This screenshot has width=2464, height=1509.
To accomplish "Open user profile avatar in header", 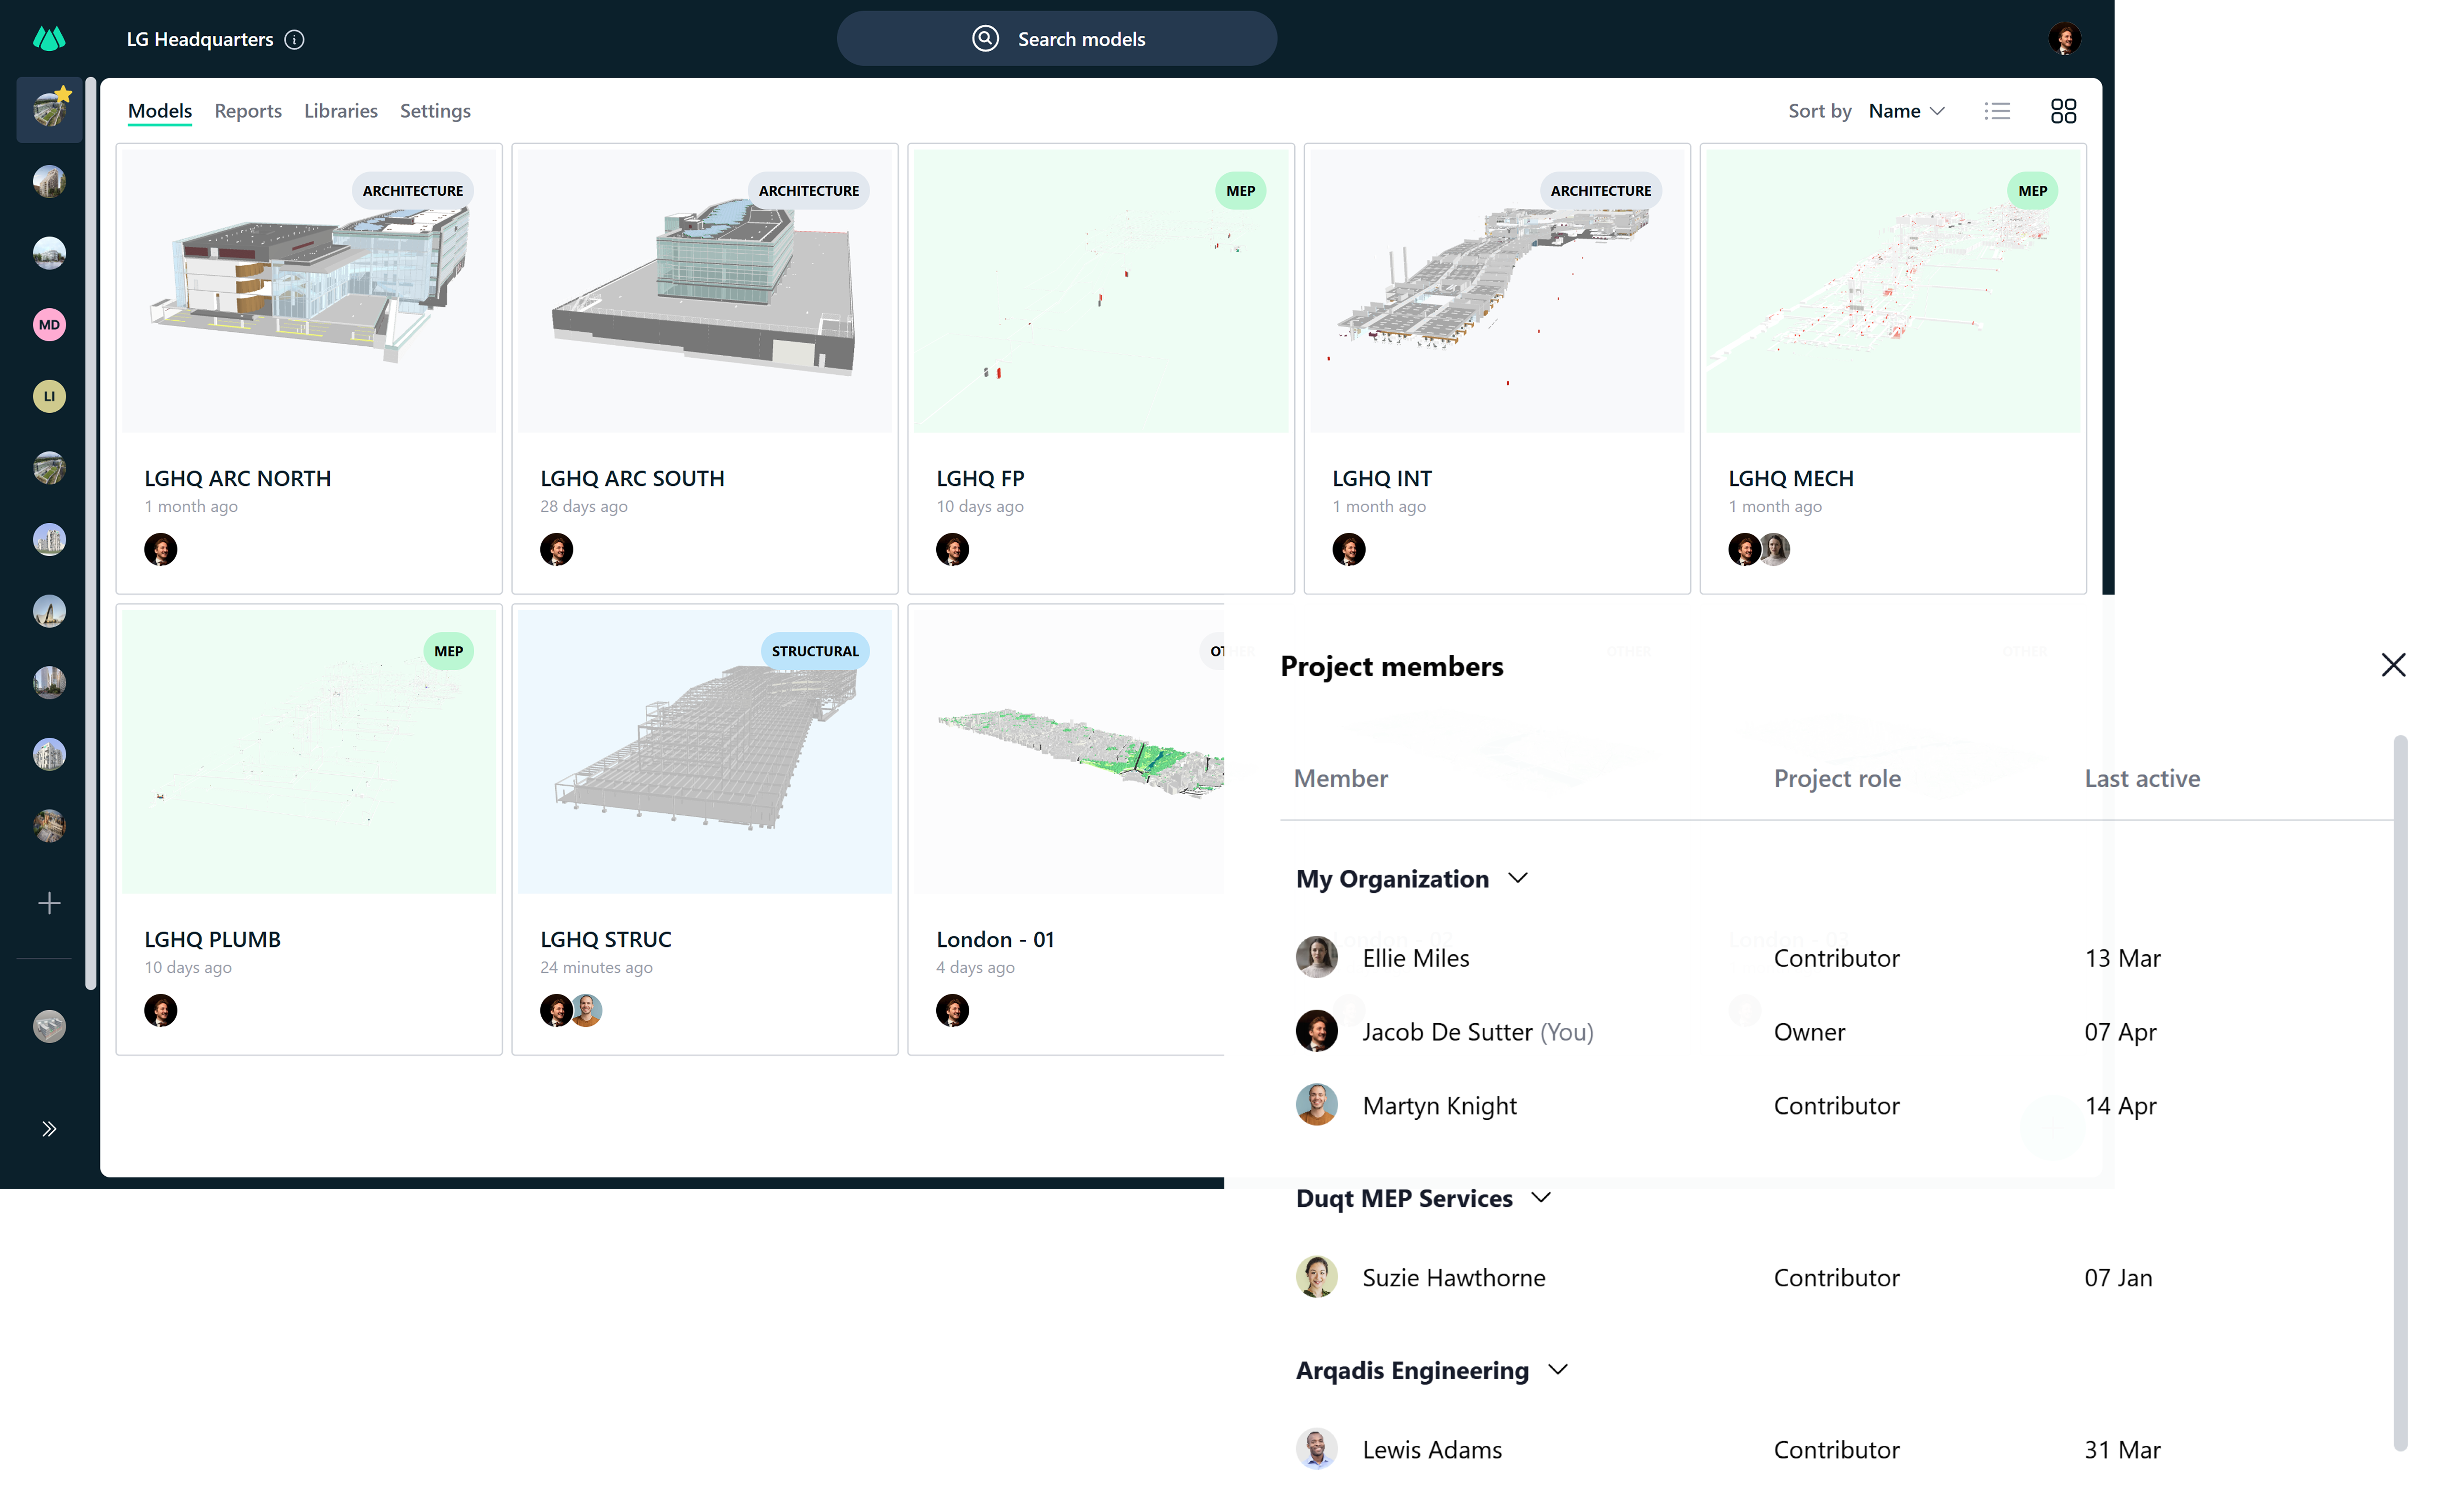I will click(2064, 39).
